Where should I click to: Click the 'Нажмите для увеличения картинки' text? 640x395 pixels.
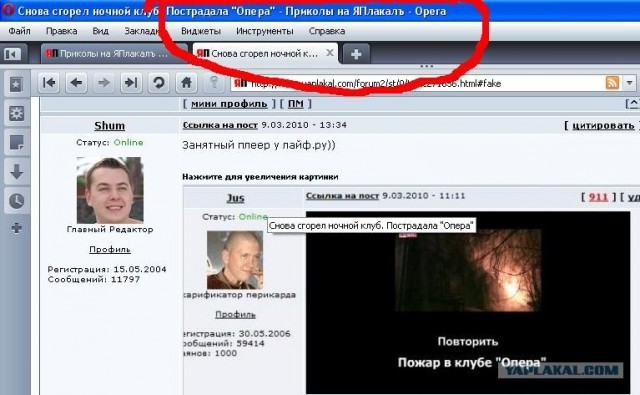(260, 177)
